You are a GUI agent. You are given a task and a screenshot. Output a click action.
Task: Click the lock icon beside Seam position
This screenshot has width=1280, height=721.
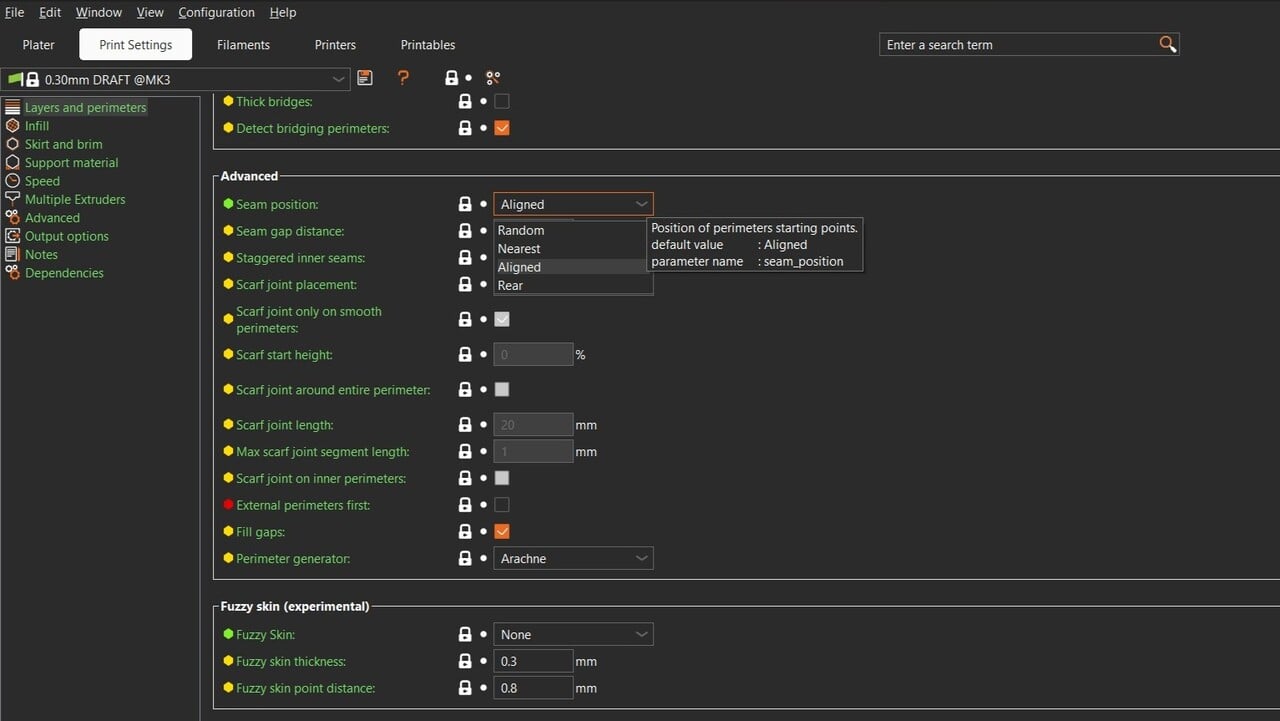pos(465,204)
